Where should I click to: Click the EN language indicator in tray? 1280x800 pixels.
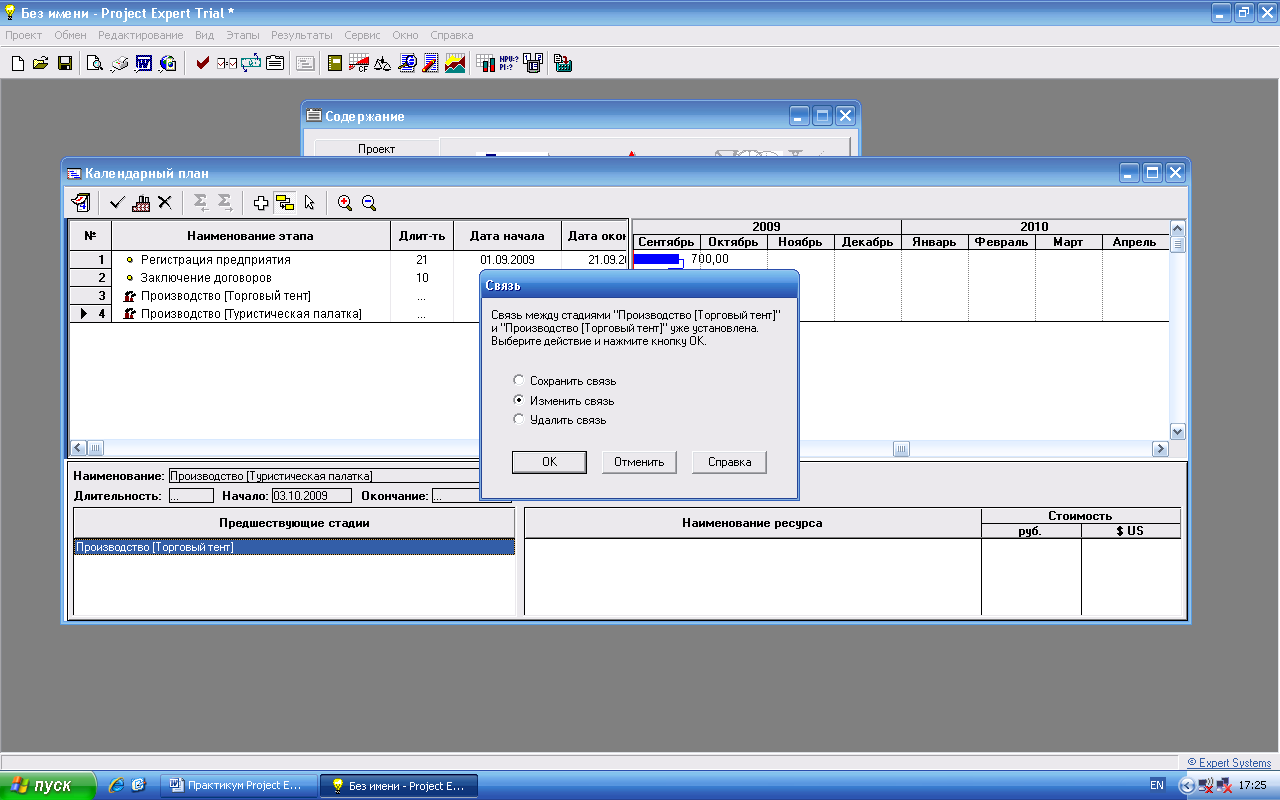click(x=1157, y=786)
